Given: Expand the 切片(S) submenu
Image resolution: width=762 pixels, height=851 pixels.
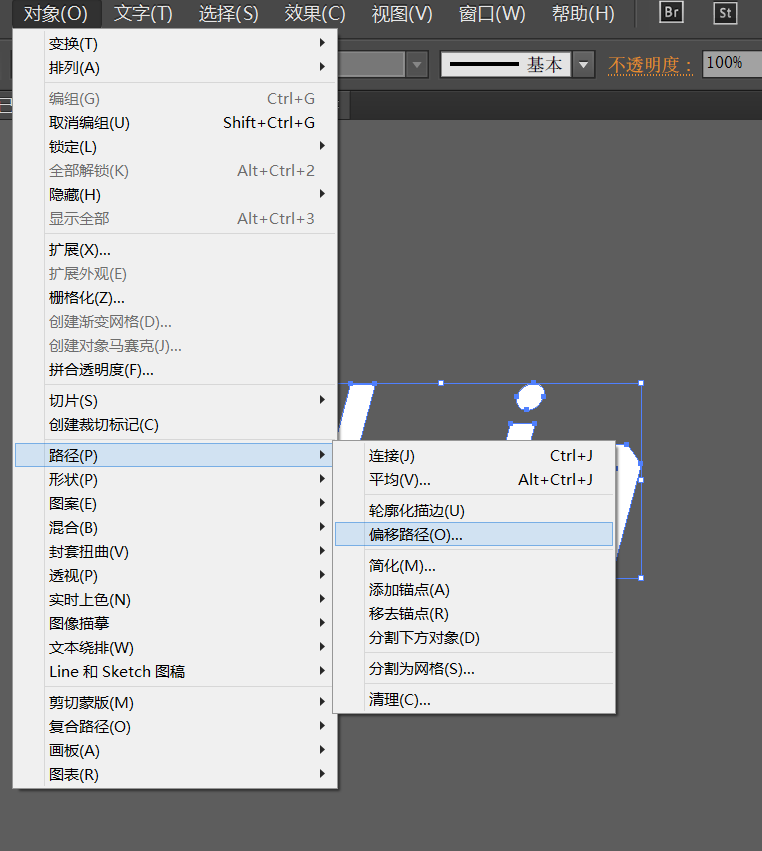Looking at the screenshot, I should pyautogui.click(x=176, y=401).
